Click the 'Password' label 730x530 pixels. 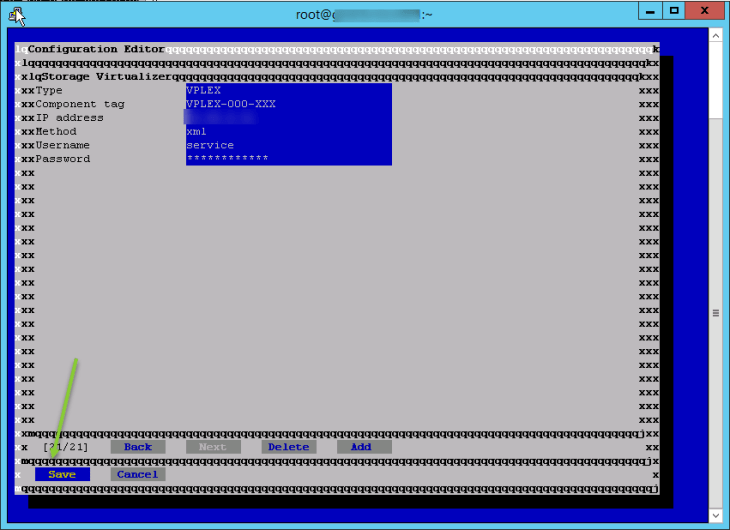[63, 159]
